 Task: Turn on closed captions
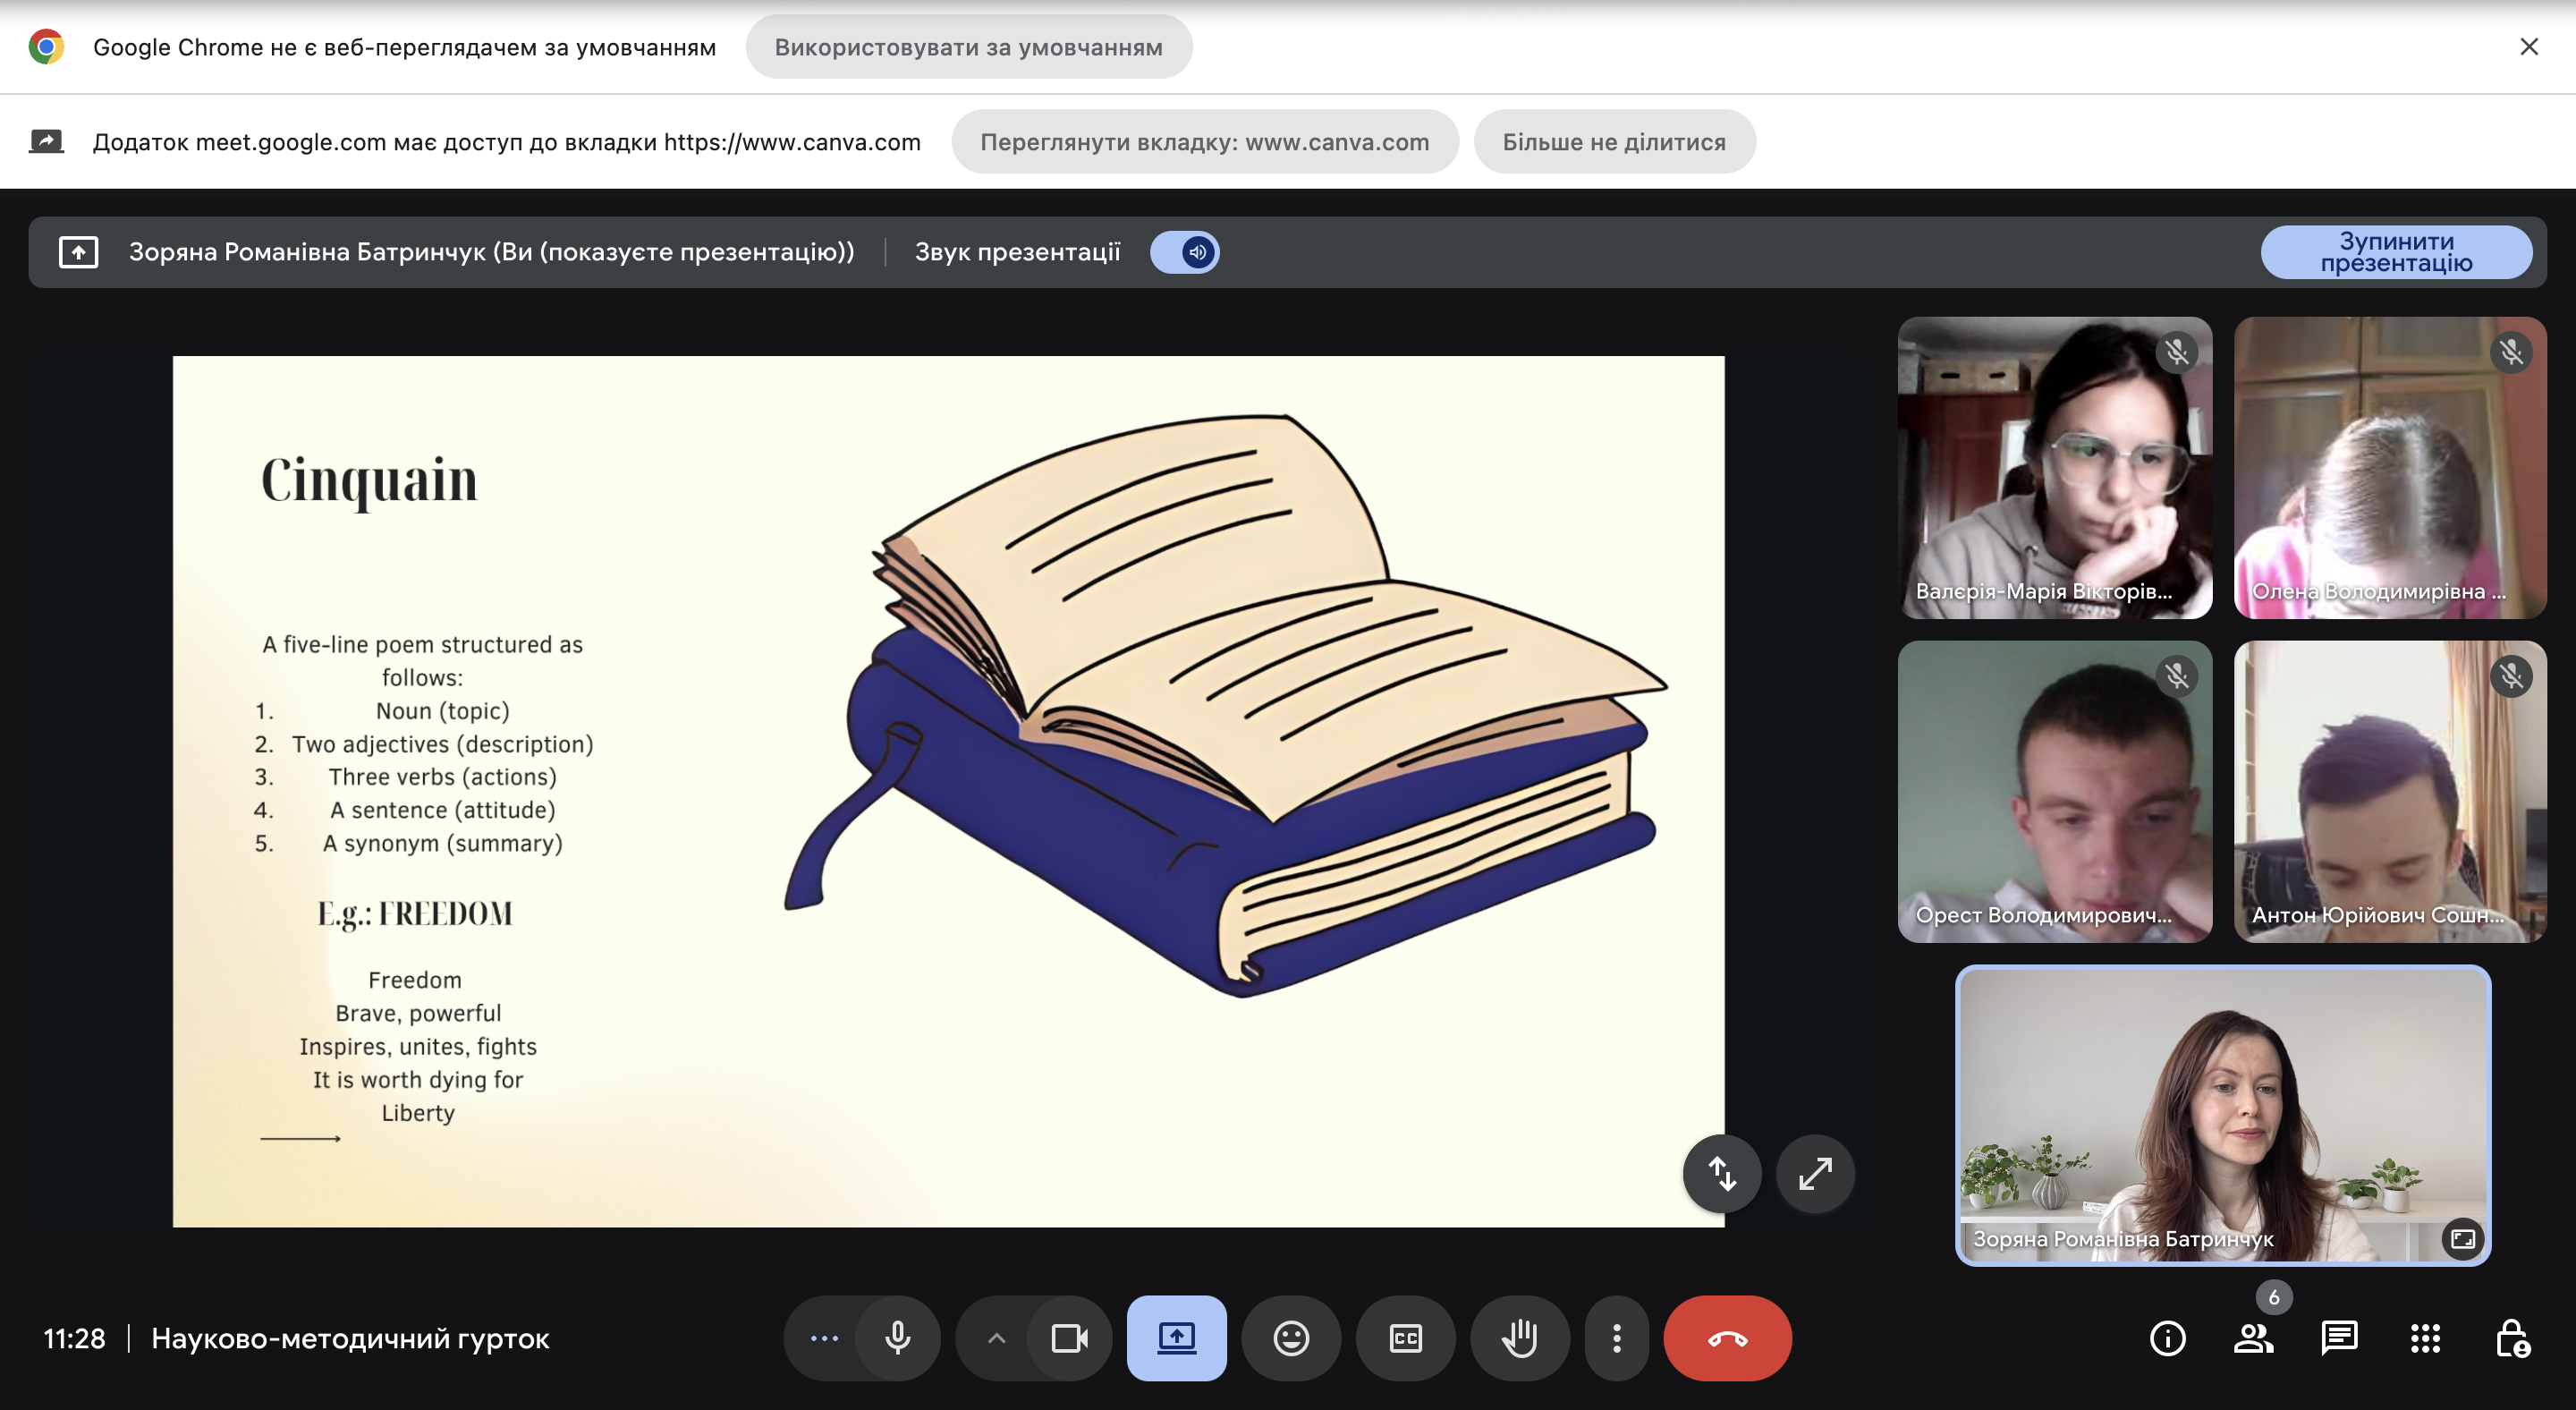click(1405, 1338)
